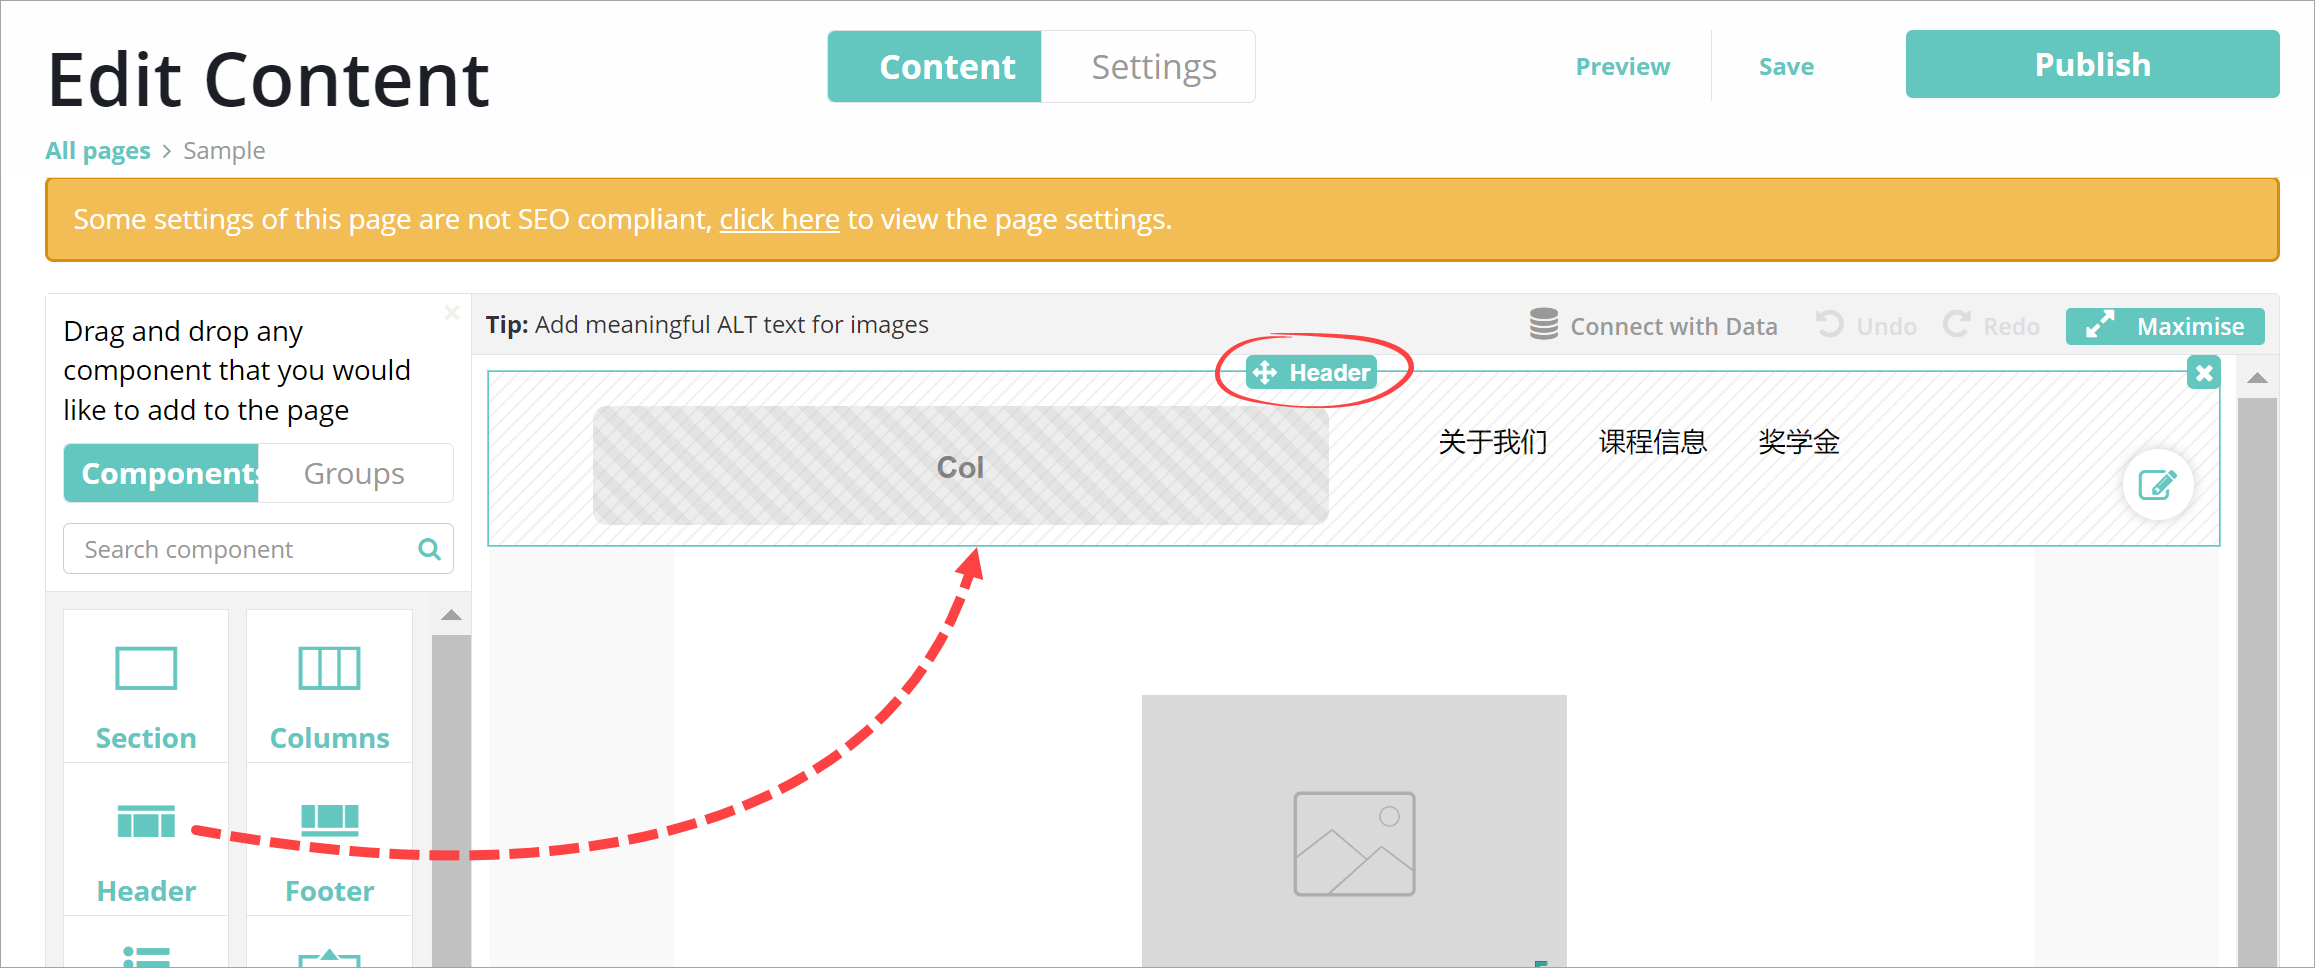The height and width of the screenshot is (968, 2315).
Task: Type in the Search component field
Action: point(240,549)
